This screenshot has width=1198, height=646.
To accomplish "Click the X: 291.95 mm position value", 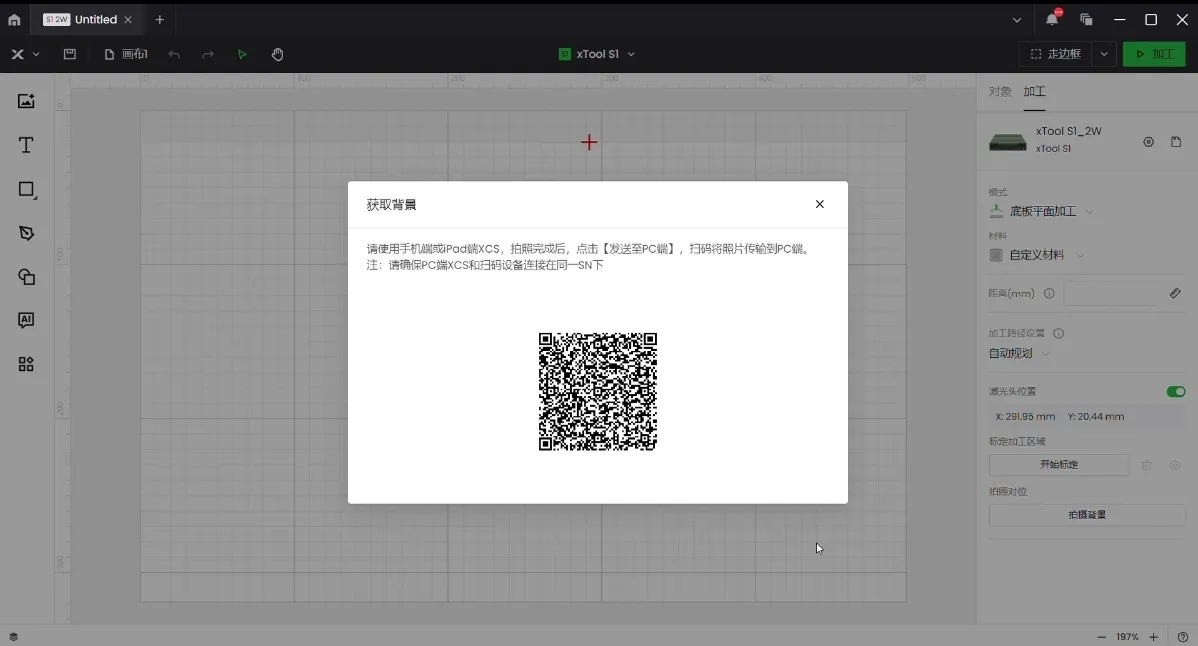I will 1025,417.
